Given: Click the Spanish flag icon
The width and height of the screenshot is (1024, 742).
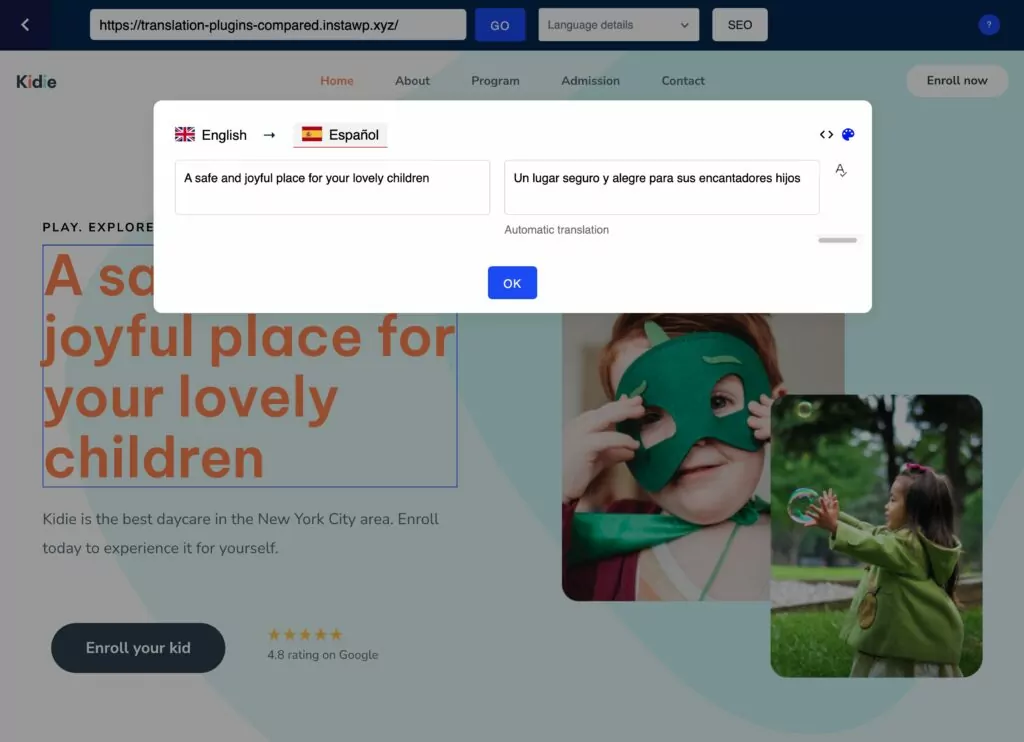Looking at the screenshot, I should pos(312,134).
